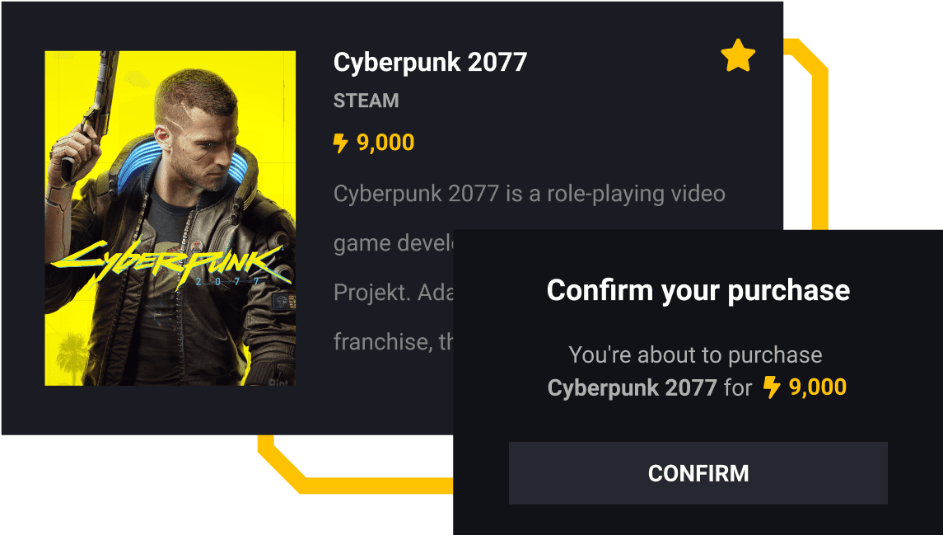Click description line starting with 'franchise'
The width and height of the screenshot is (943, 535).
(x=393, y=341)
